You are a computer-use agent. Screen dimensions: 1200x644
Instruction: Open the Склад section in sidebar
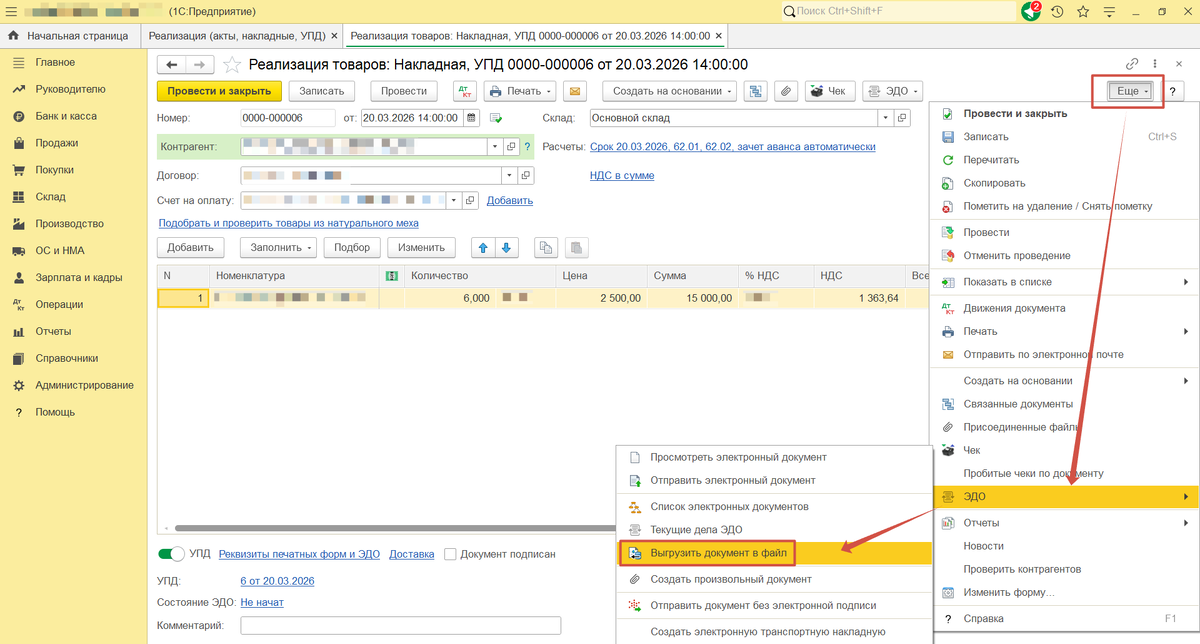(52, 197)
